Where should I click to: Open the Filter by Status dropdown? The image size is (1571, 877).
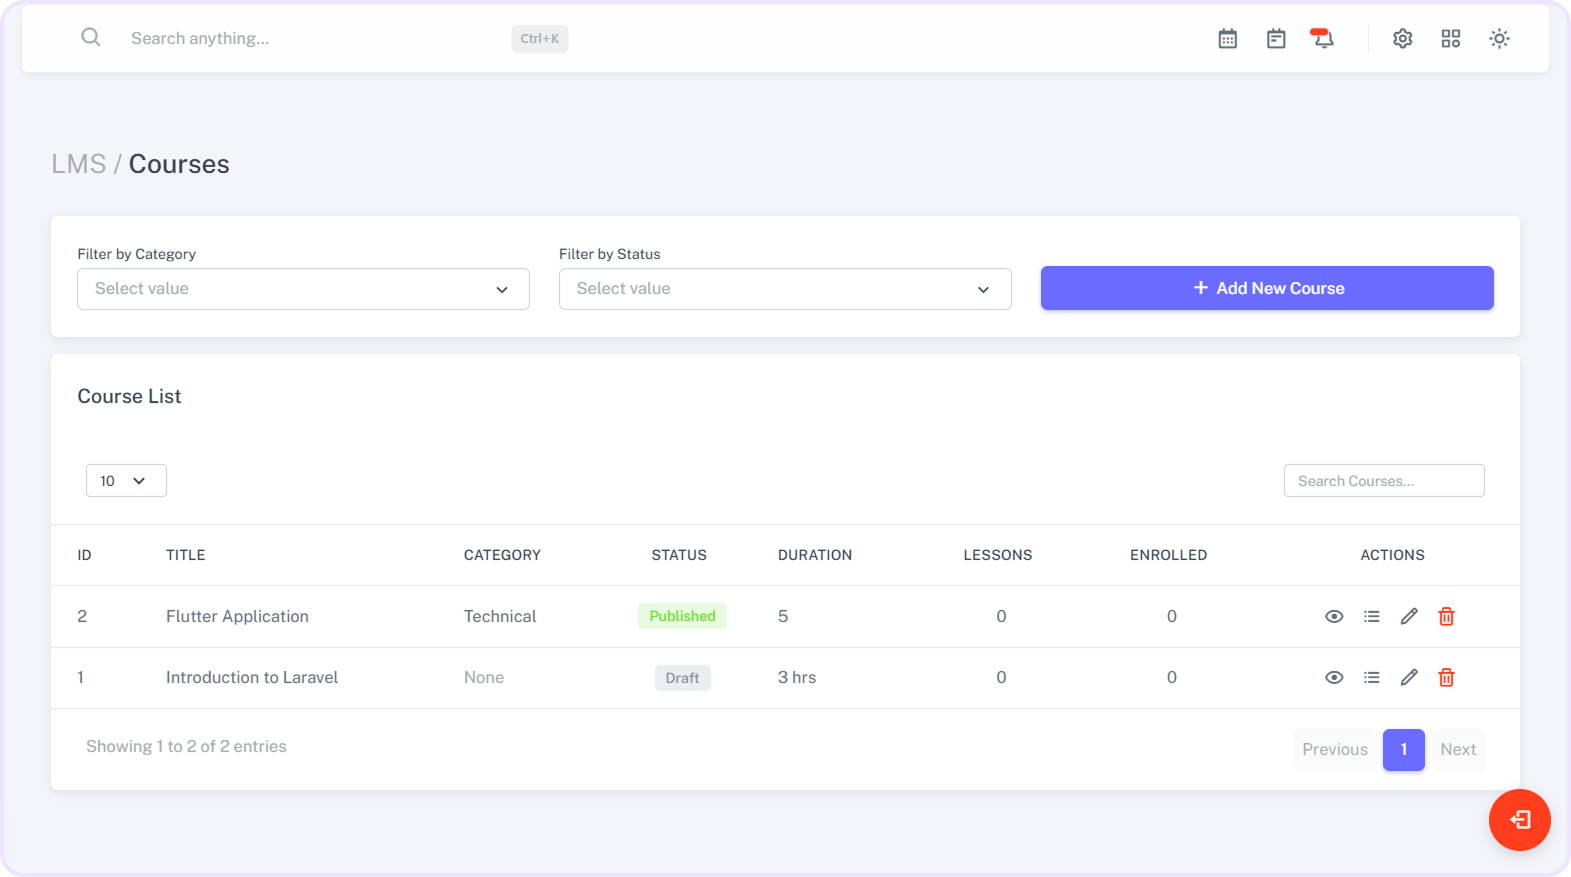pos(785,289)
